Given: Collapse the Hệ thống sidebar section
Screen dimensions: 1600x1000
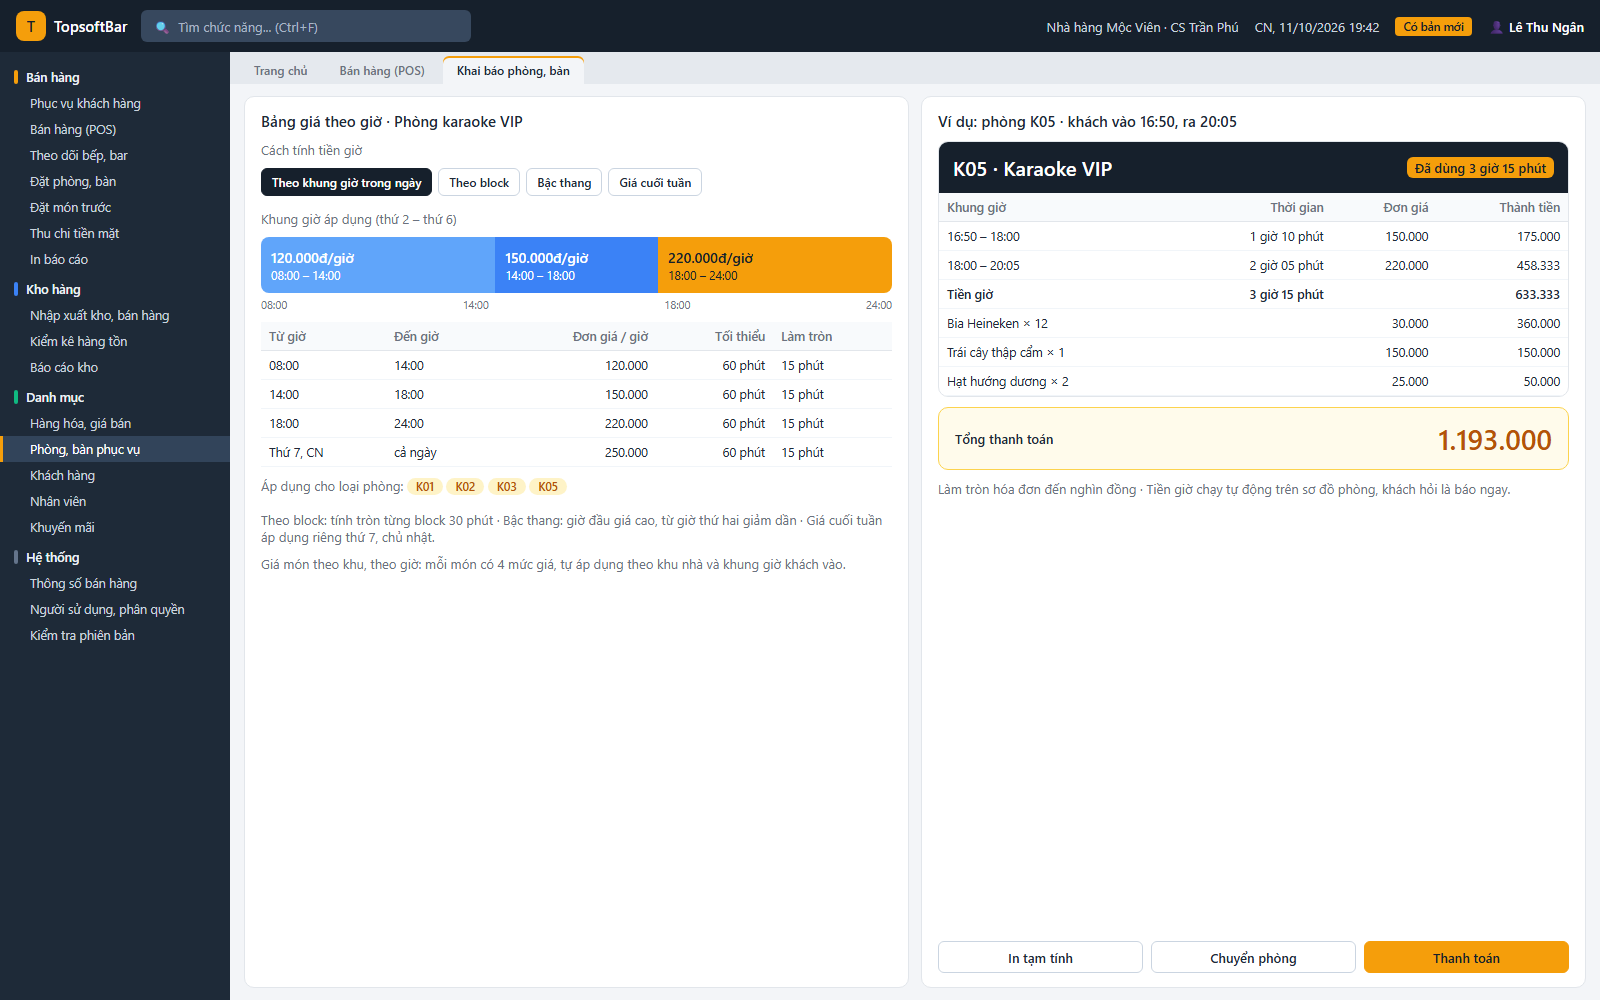Looking at the screenshot, I should [x=53, y=557].
